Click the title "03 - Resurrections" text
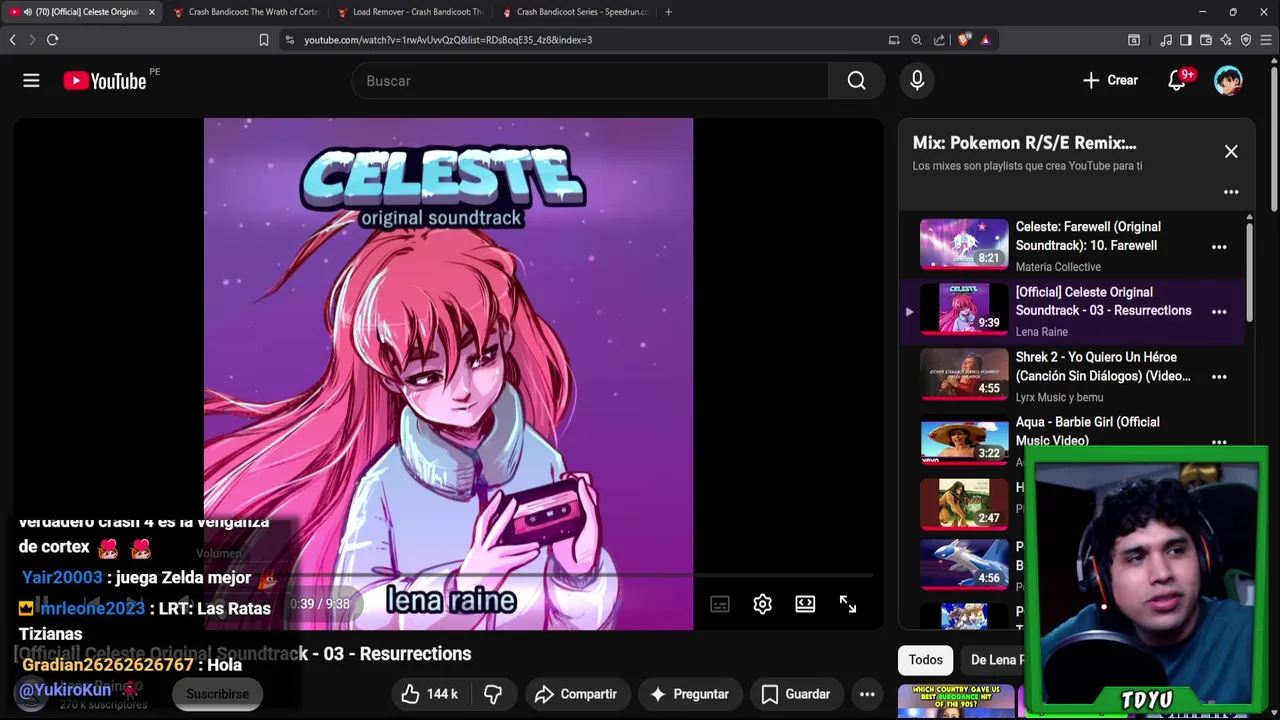This screenshot has height=720, width=1280. [x=397, y=654]
